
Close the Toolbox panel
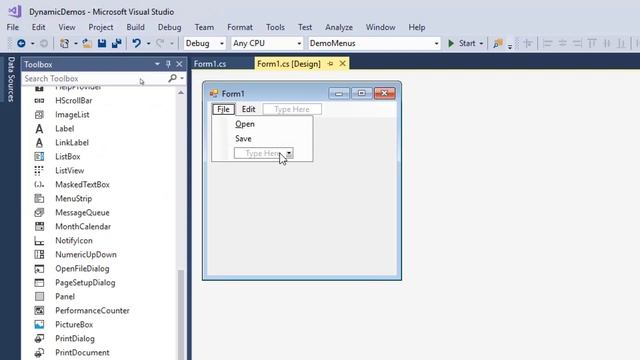click(x=179, y=64)
